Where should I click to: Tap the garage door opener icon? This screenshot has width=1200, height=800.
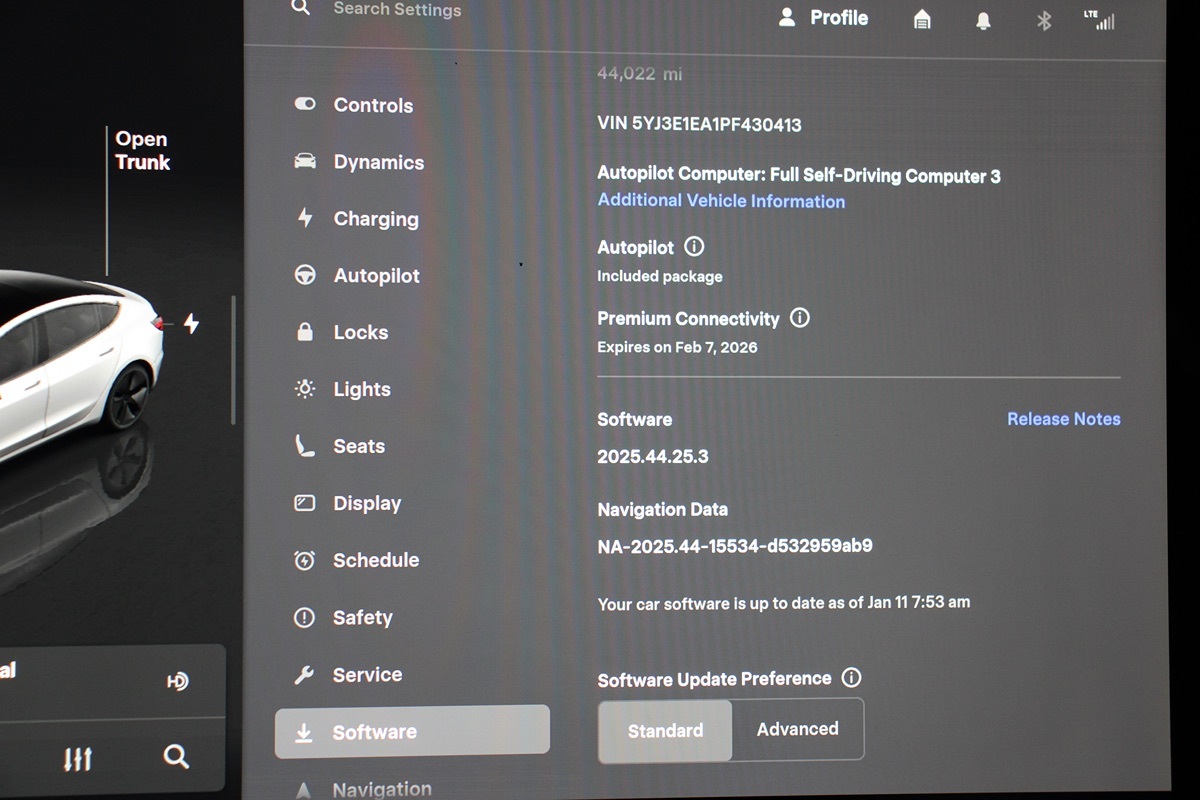coord(922,19)
